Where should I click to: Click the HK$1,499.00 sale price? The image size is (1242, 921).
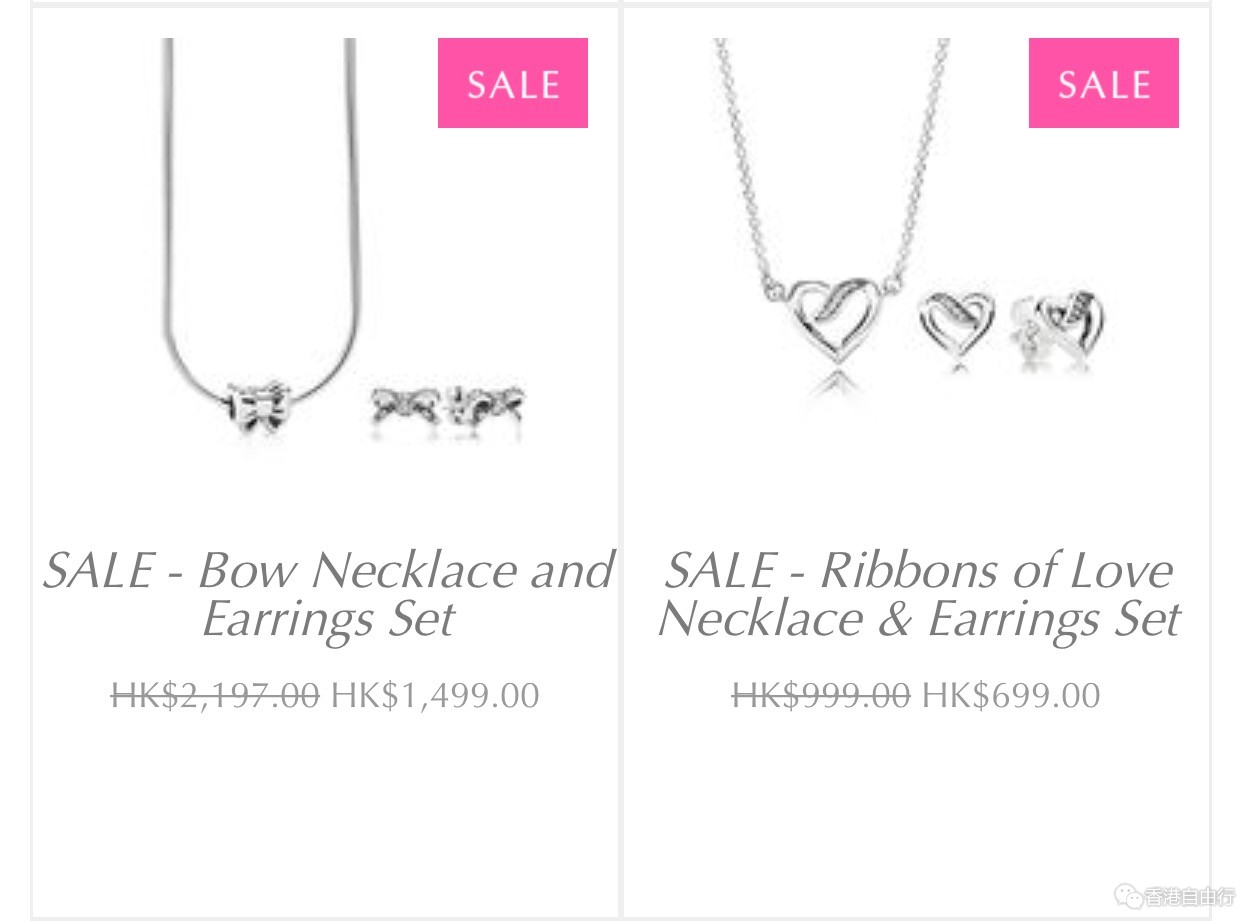coord(435,695)
